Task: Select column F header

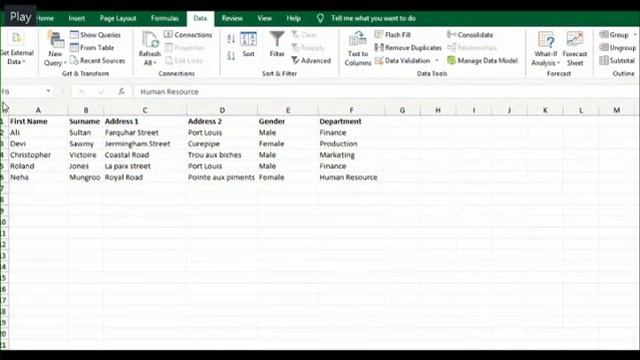Action: coord(351,110)
